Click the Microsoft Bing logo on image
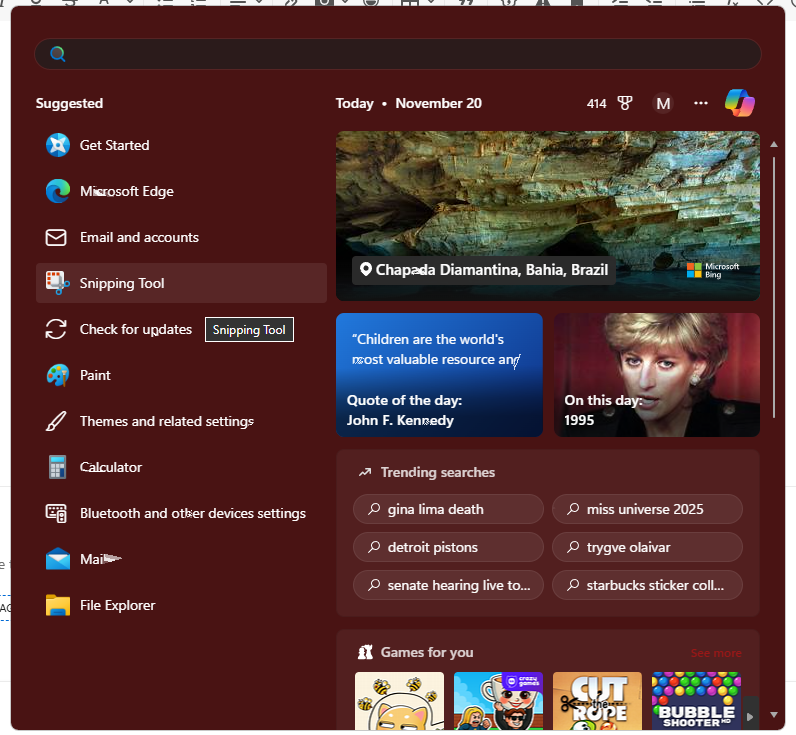Image resolution: width=796 pixels, height=735 pixels. click(713, 270)
